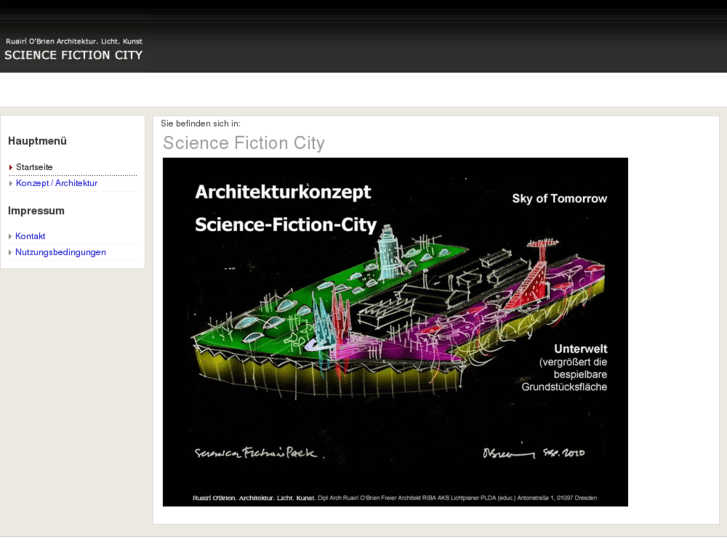Click the 'Impressum' sidebar heading

(x=36, y=211)
